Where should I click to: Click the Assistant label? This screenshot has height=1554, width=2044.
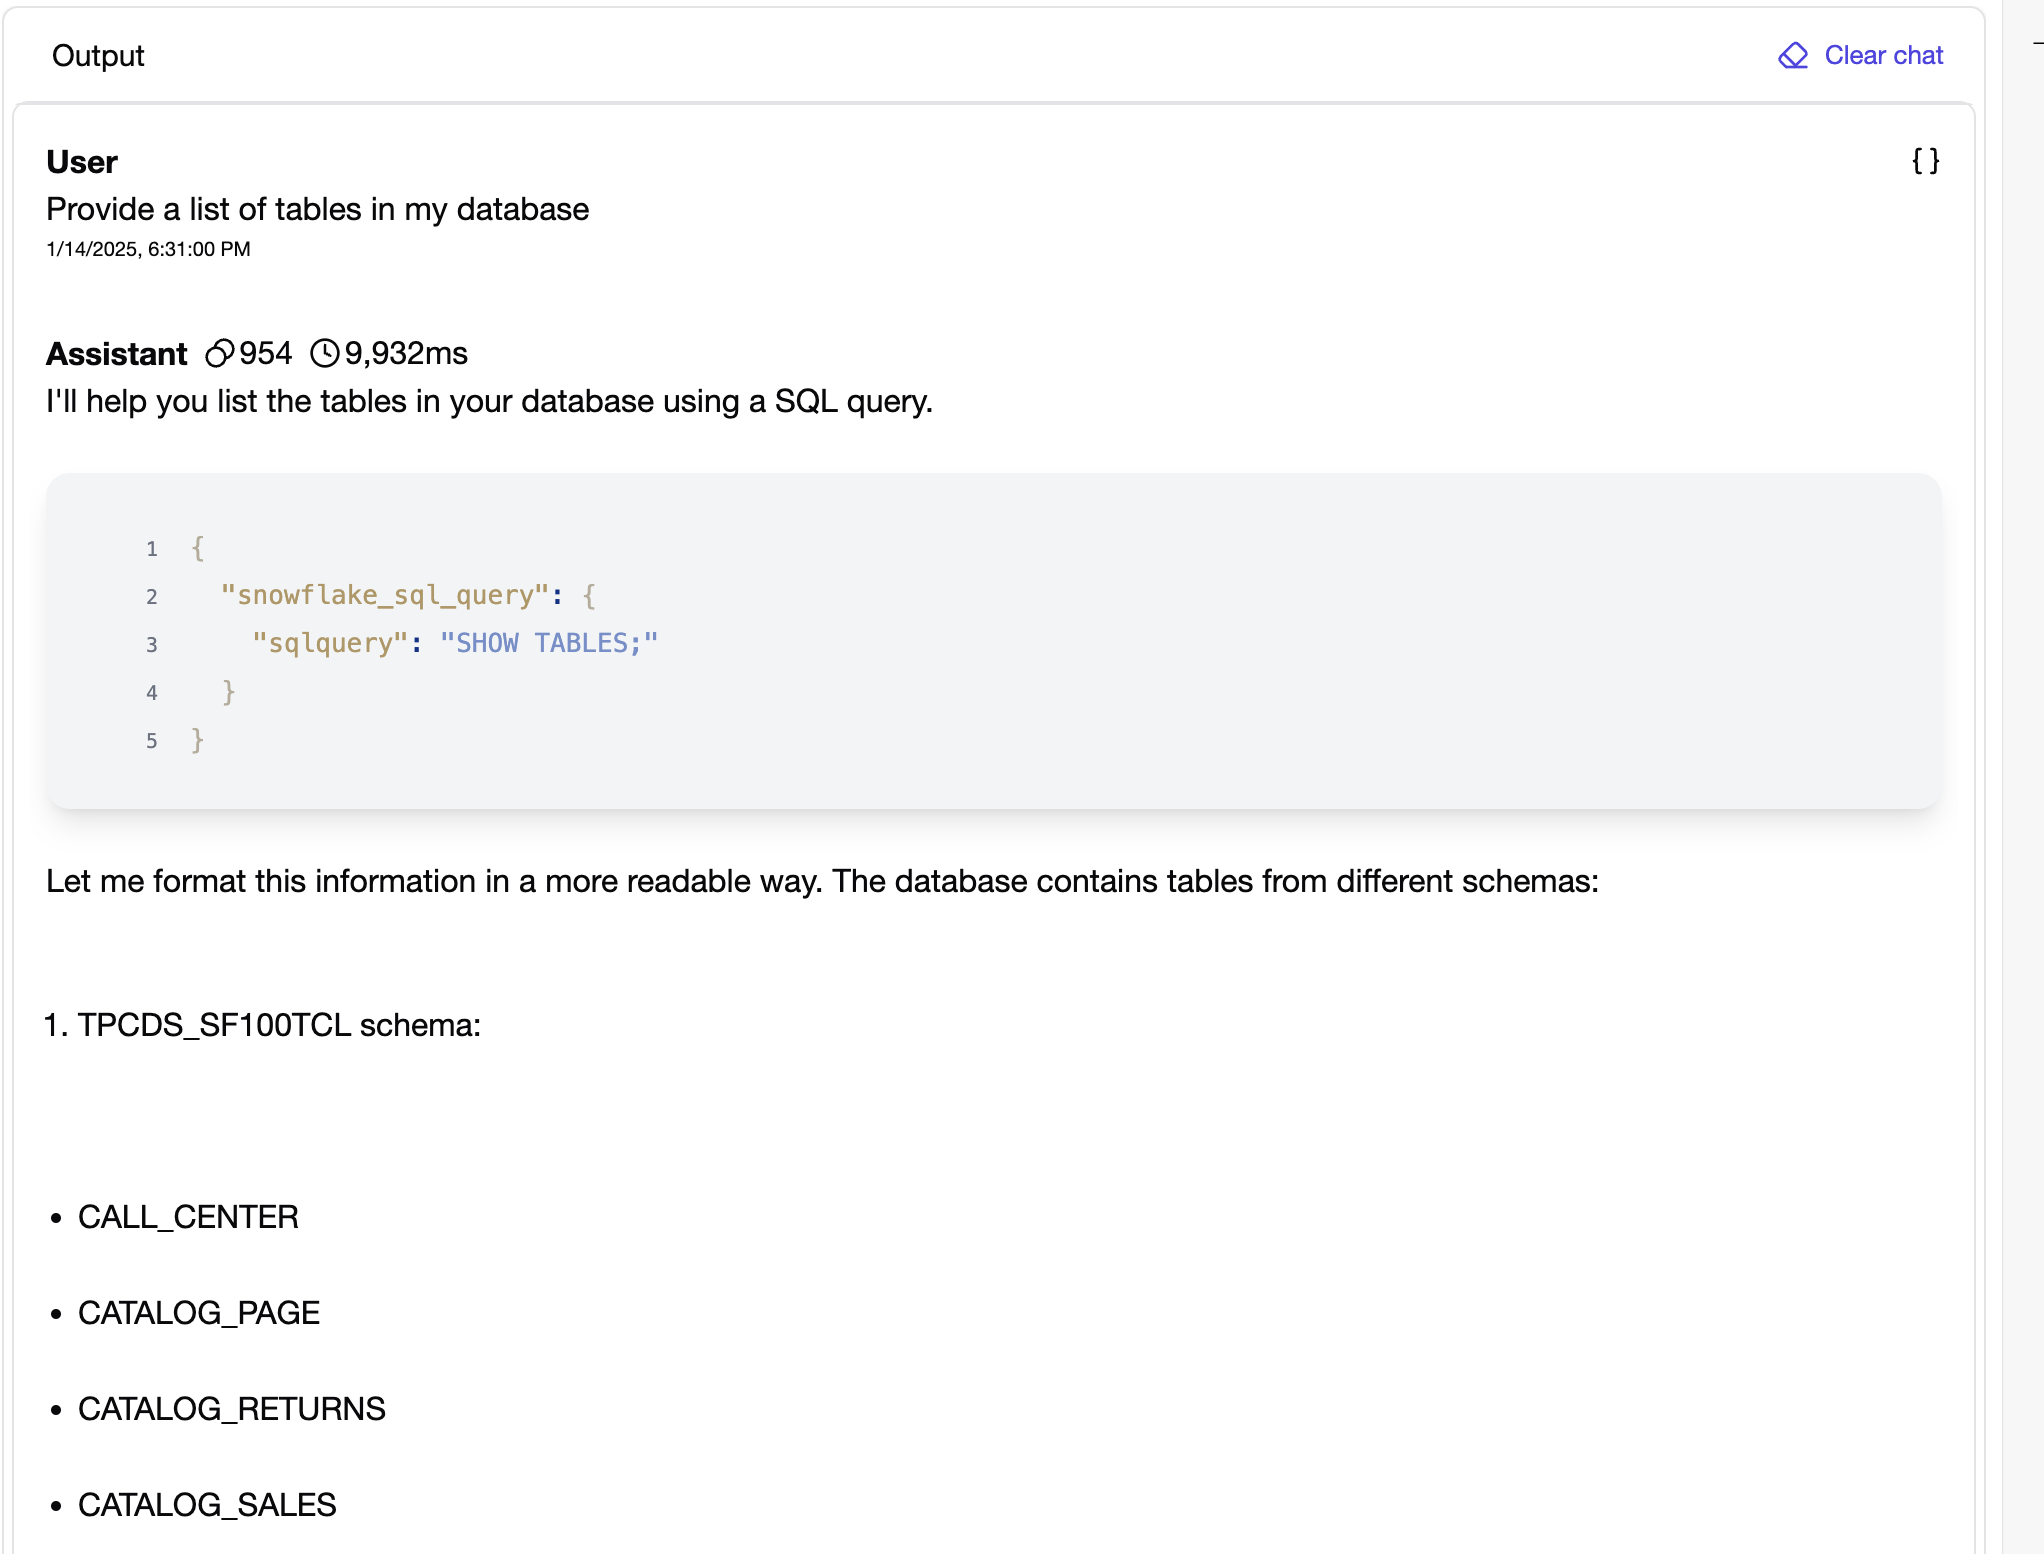tap(116, 353)
